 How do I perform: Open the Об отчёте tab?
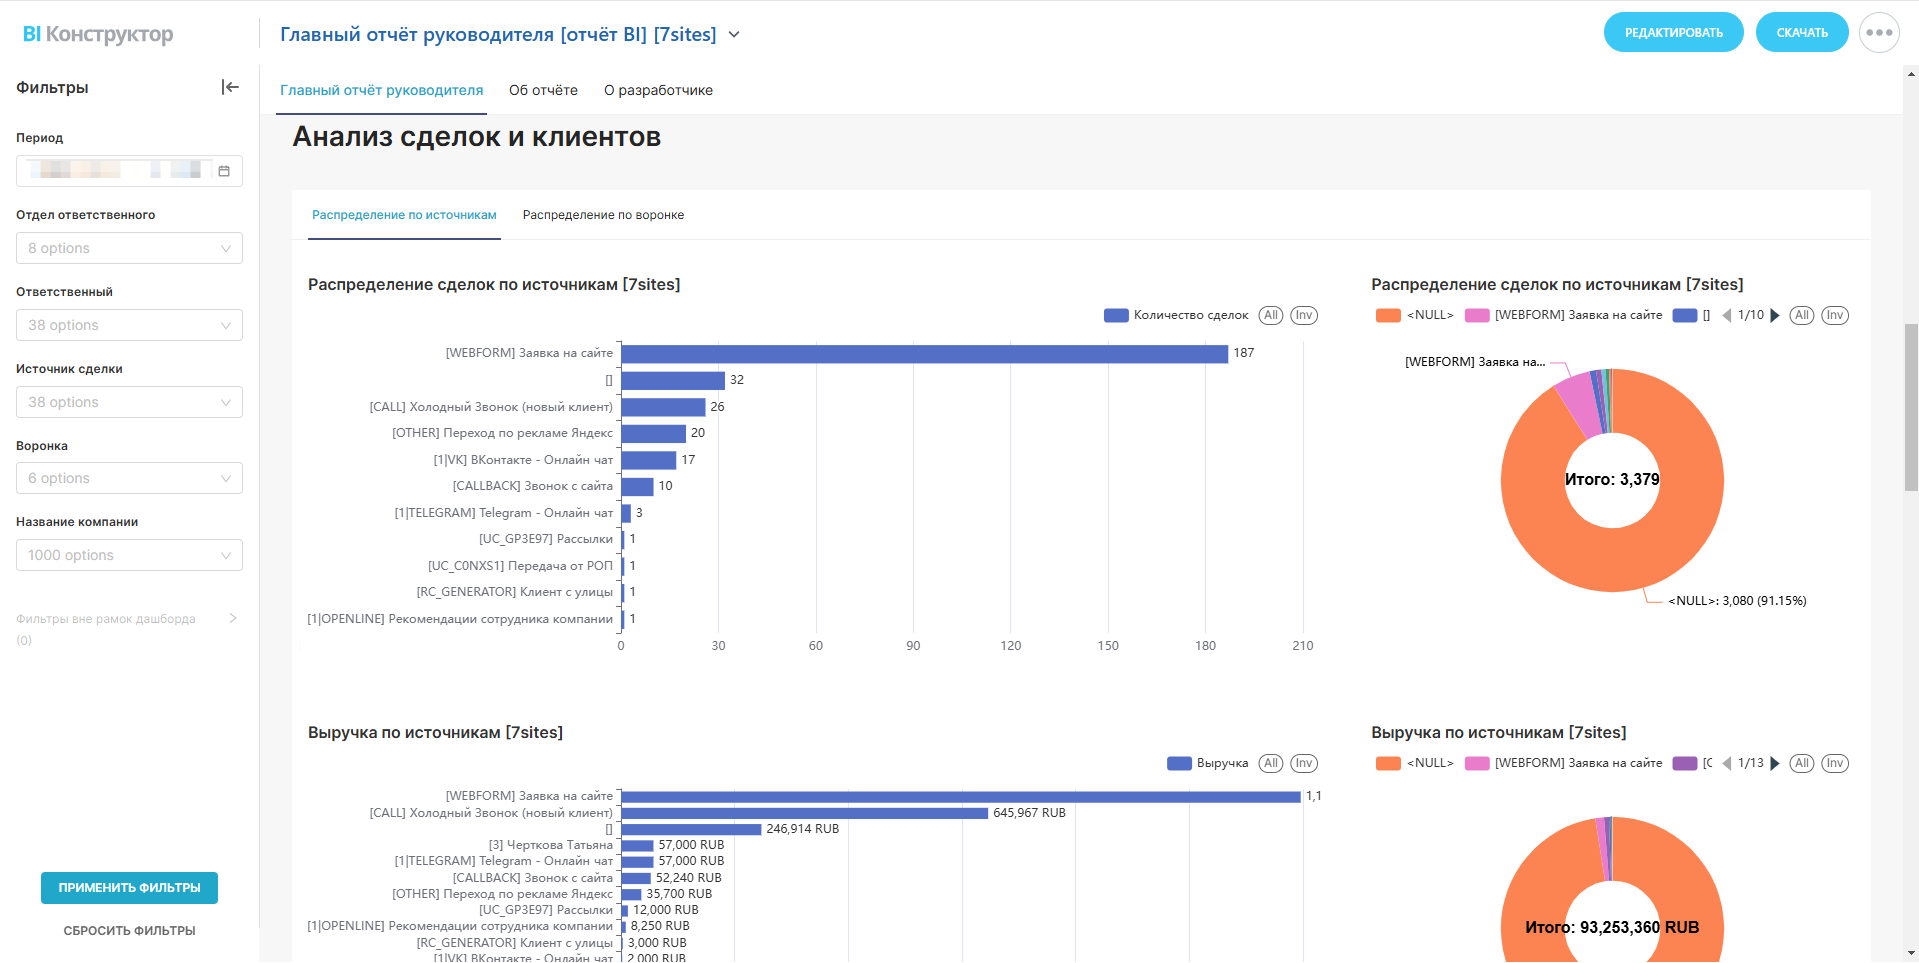point(543,90)
